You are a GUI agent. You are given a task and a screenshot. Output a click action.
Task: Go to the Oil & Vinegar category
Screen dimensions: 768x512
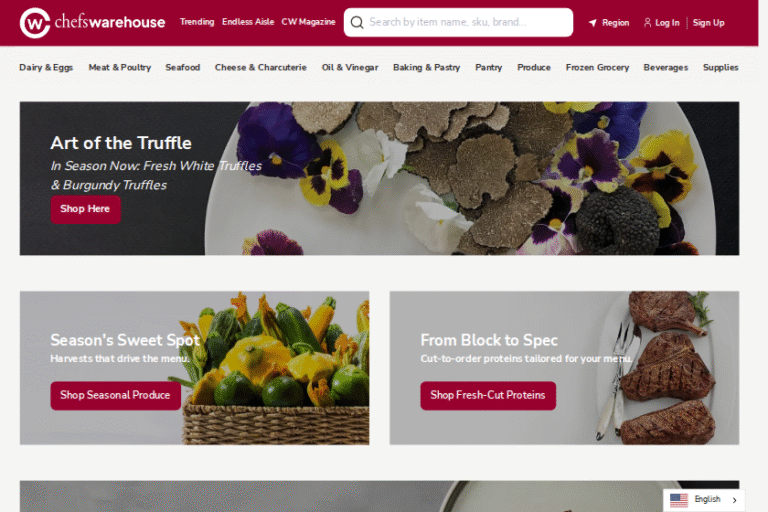[x=350, y=68]
